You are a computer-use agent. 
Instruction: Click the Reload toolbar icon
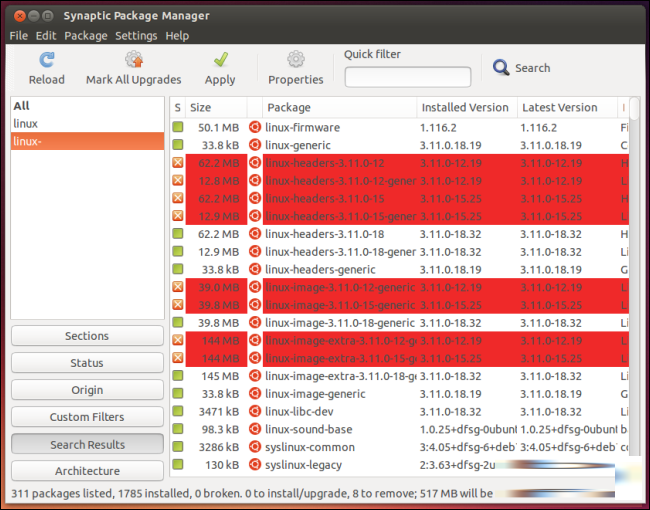click(46, 60)
